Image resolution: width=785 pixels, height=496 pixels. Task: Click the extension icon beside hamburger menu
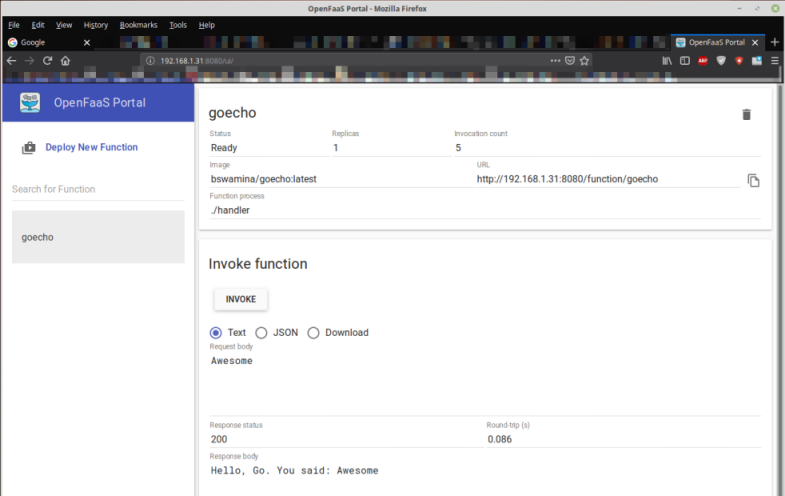coord(757,61)
